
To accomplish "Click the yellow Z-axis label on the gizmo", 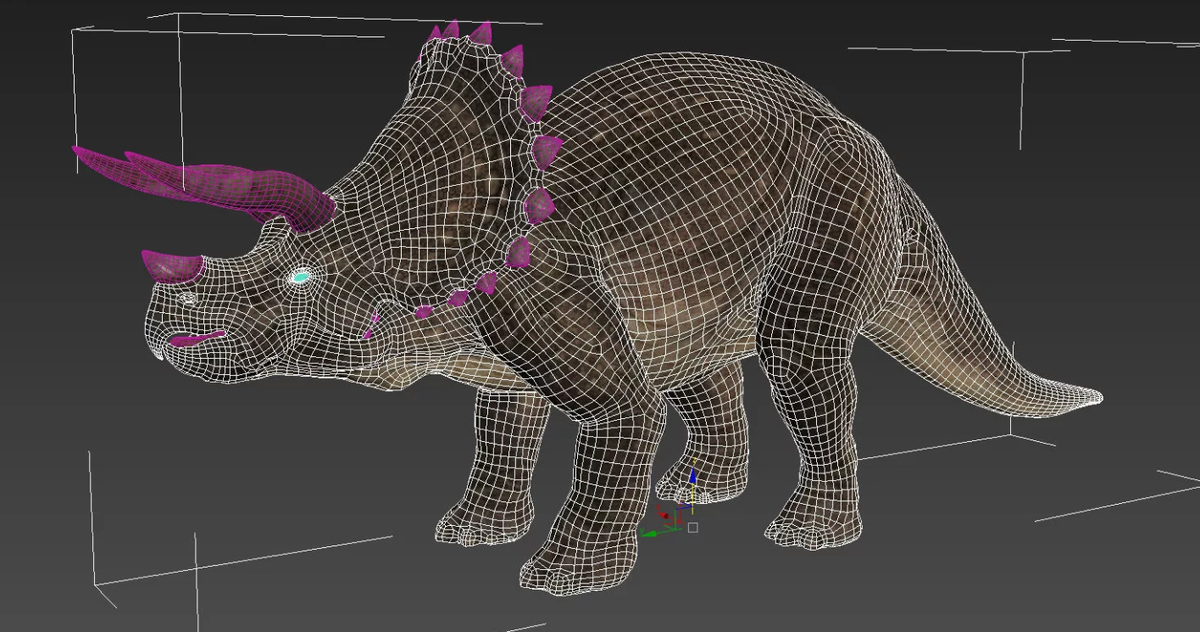I will (x=694, y=460).
